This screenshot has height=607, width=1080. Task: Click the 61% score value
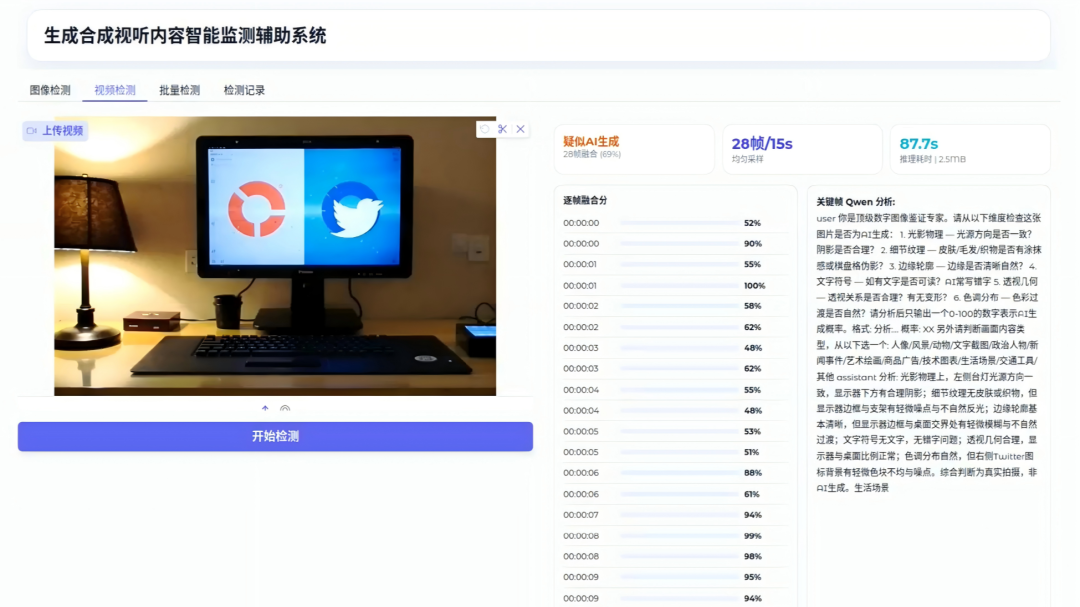751,494
